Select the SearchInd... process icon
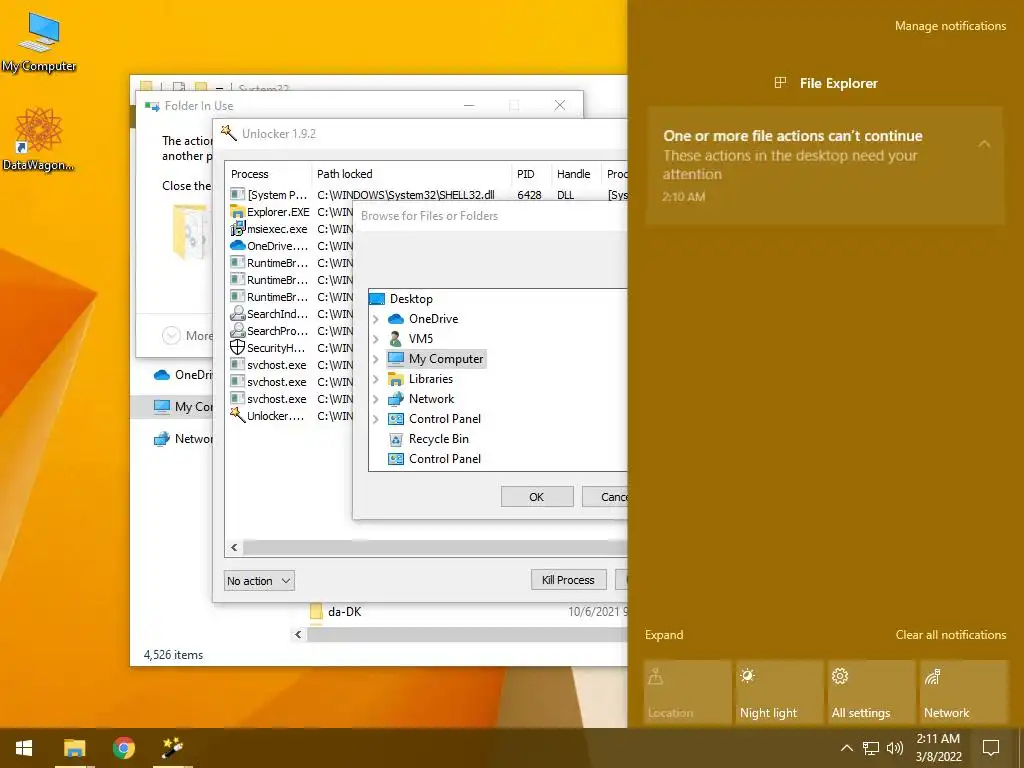 coord(238,313)
